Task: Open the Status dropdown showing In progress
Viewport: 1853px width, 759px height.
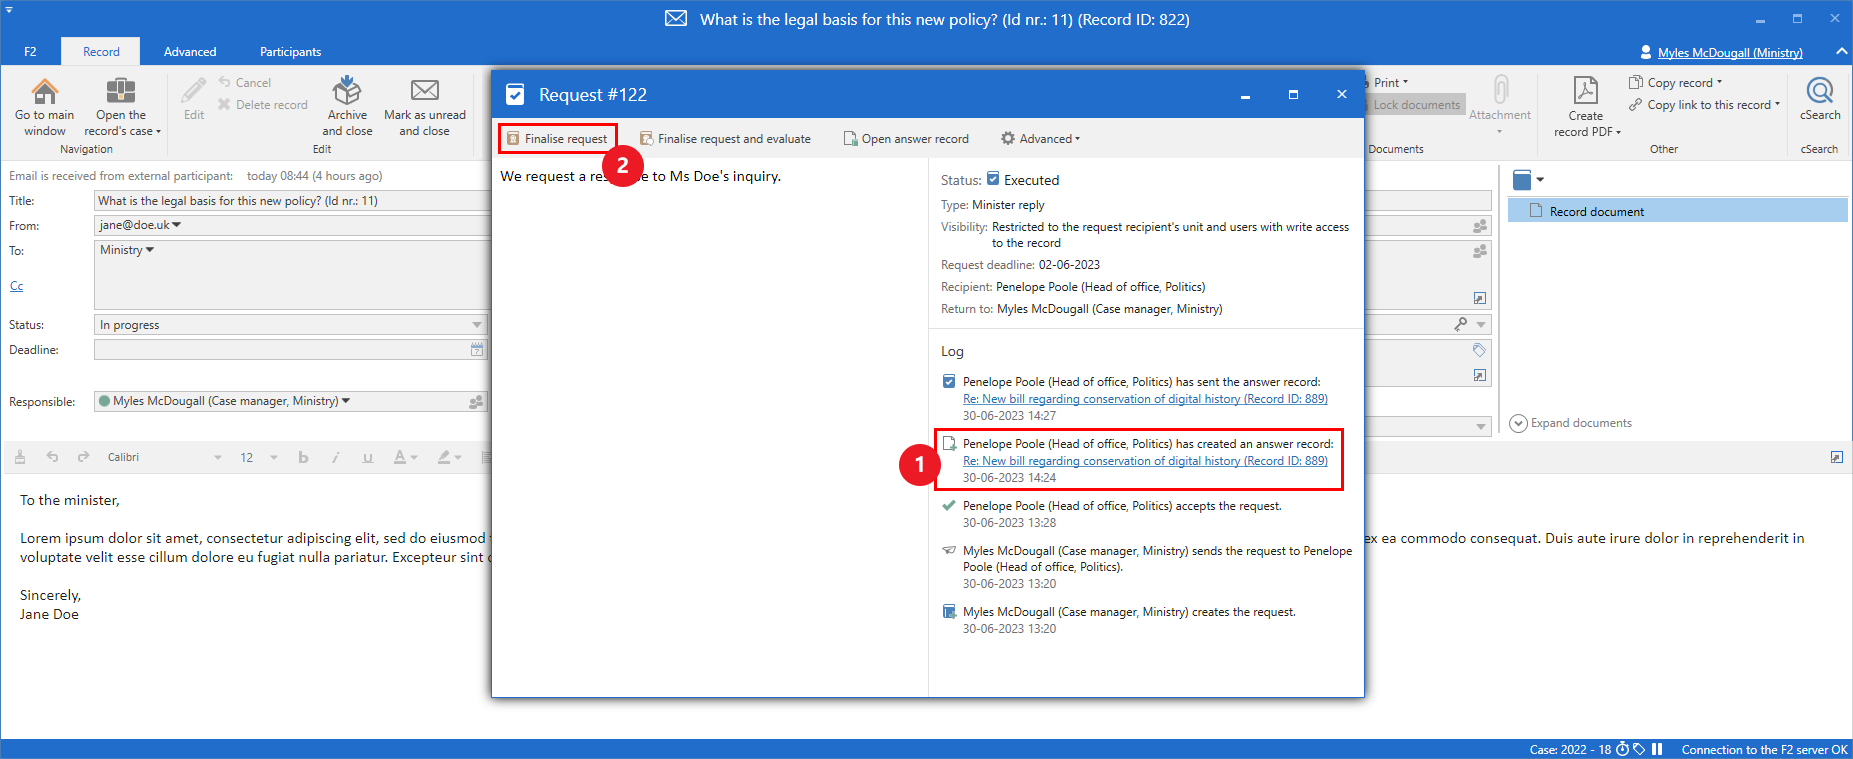Action: pyautogui.click(x=476, y=325)
